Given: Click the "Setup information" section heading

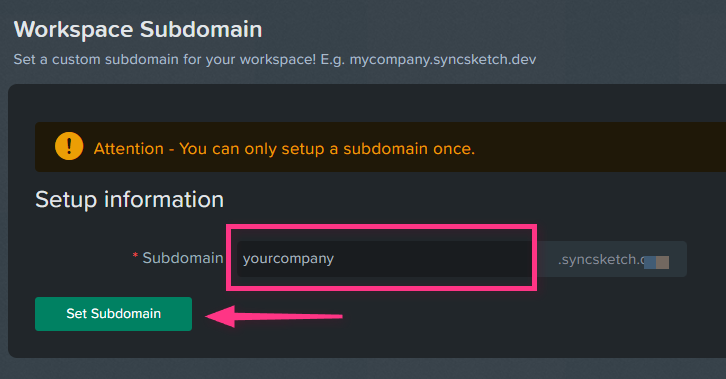Looking at the screenshot, I should 130,199.
